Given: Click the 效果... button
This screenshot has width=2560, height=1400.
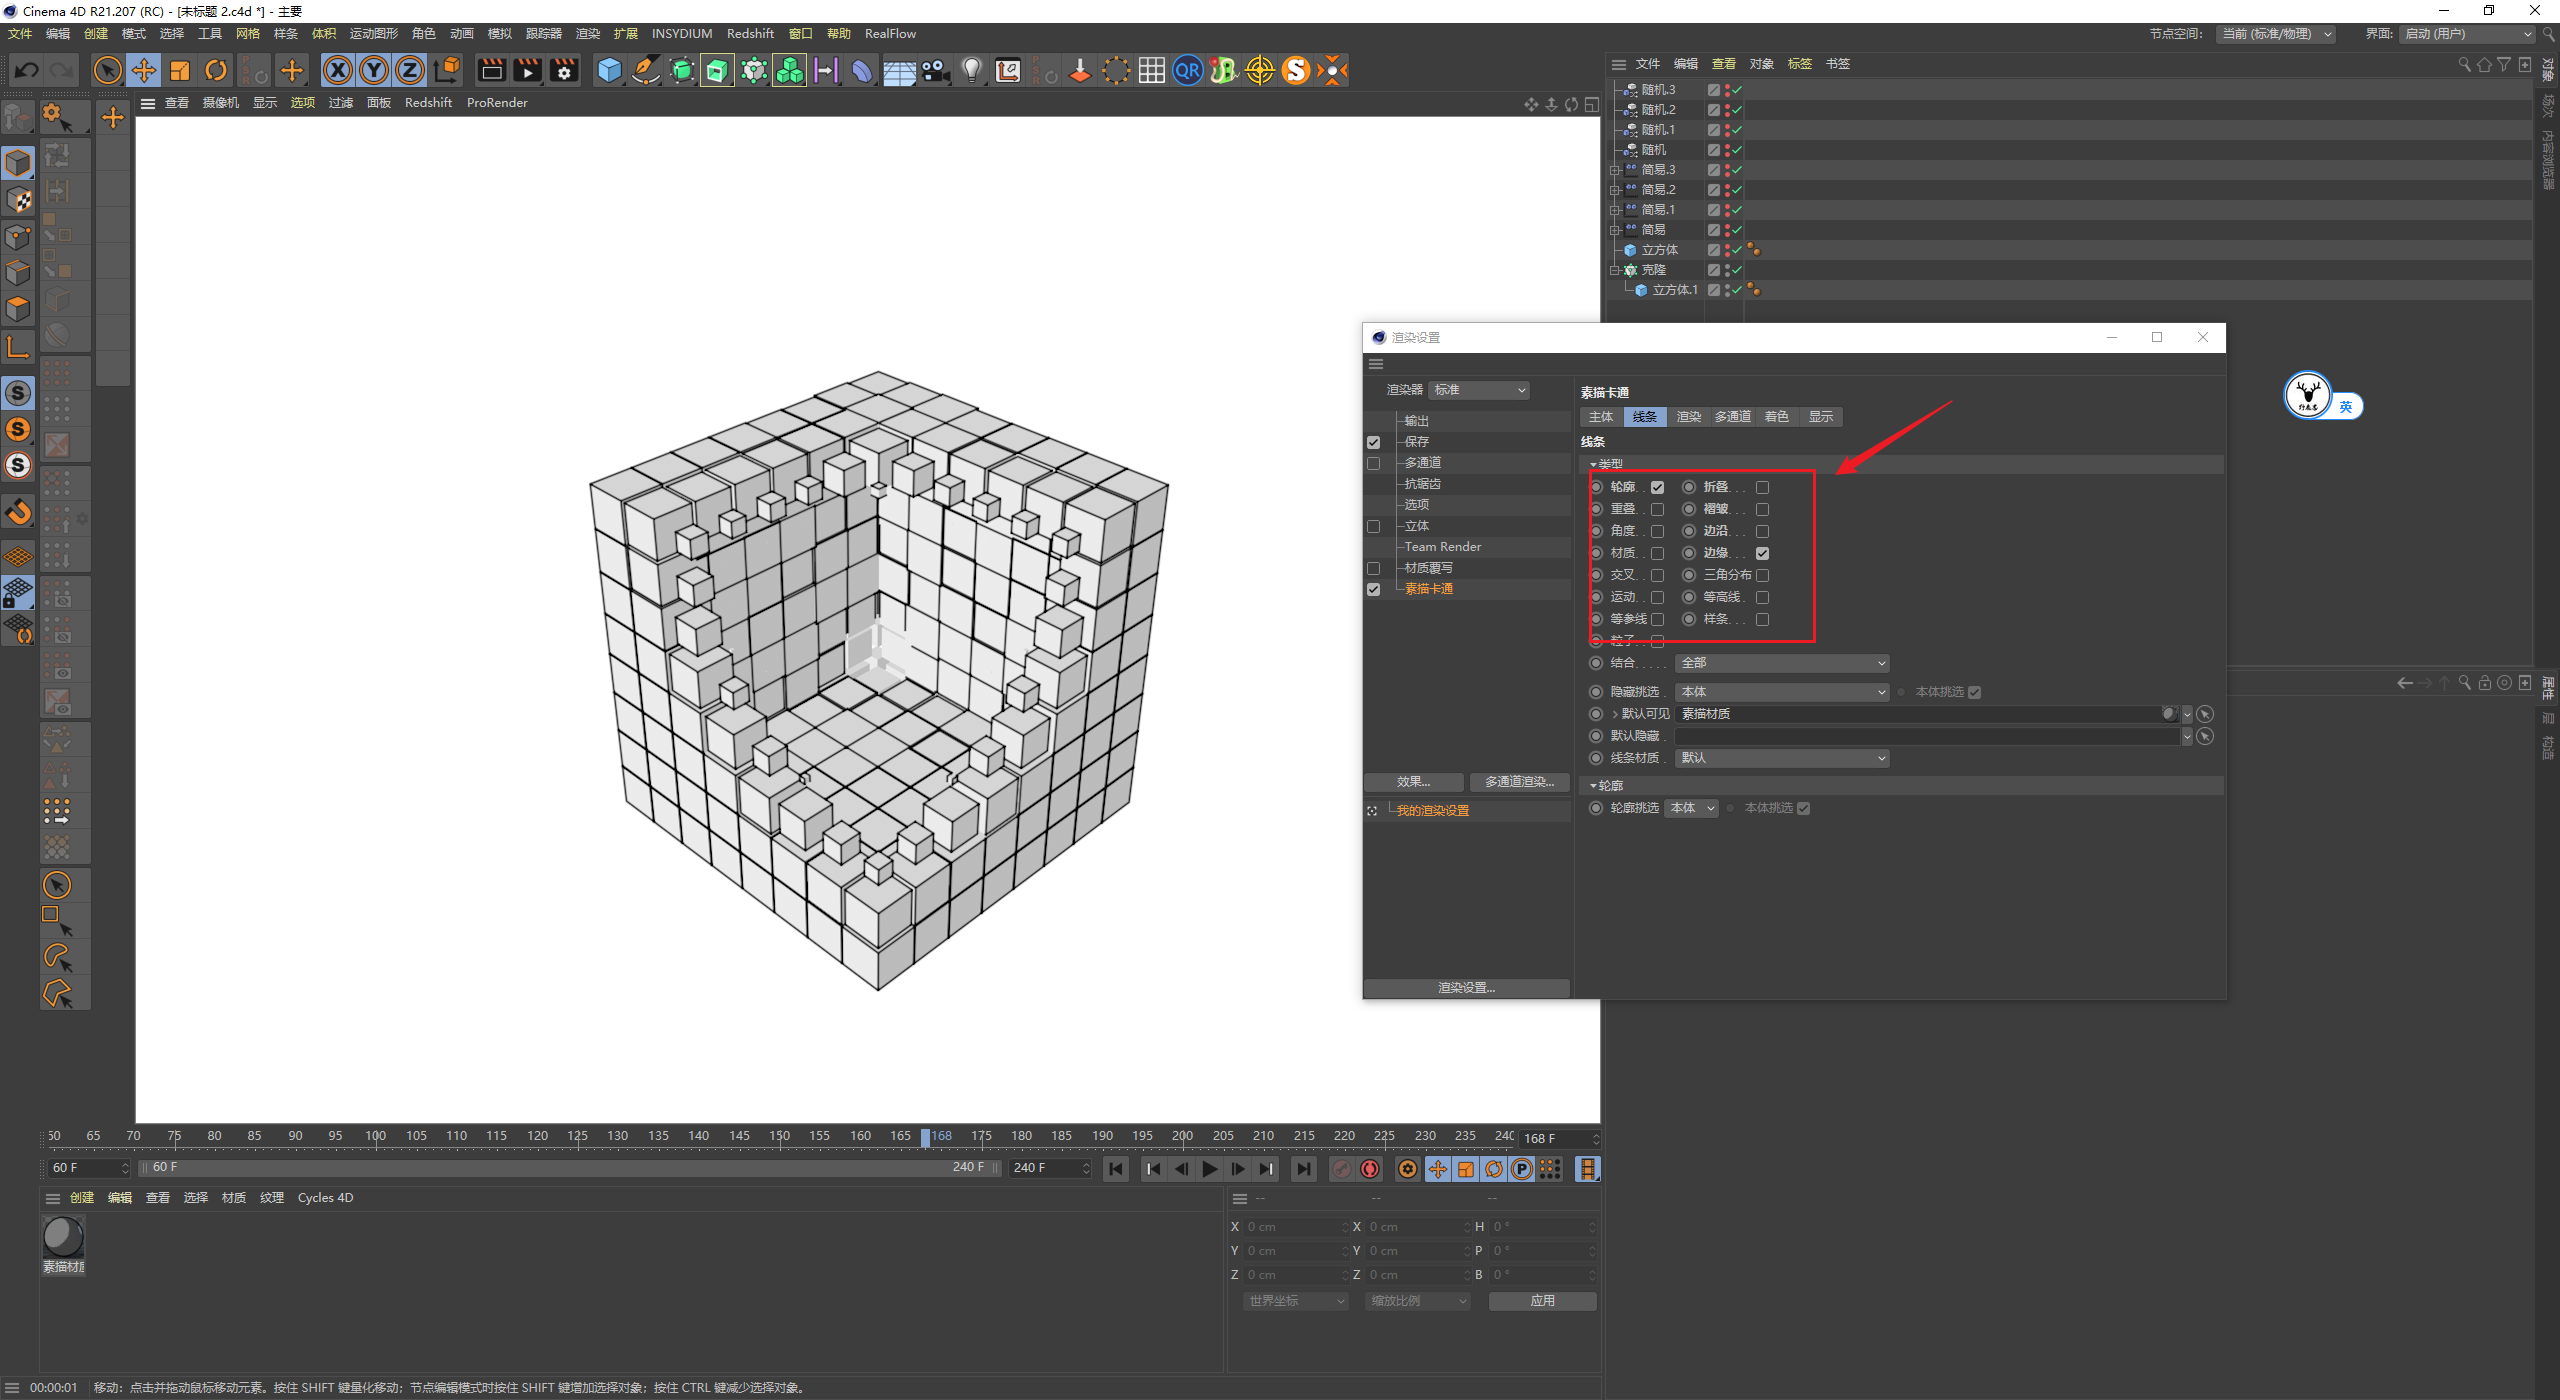Looking at the screenshot, I should point(1414,782).
